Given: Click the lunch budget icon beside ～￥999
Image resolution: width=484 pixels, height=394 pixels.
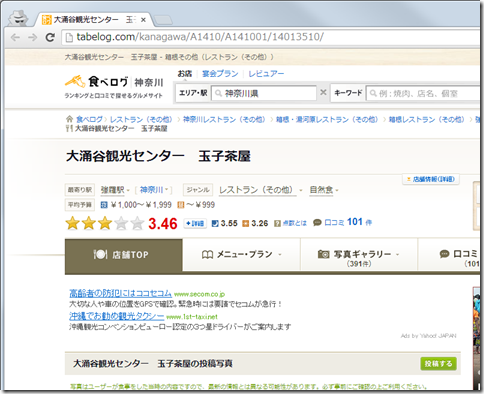Looking at the screenshot, I should (x=181, y=205).
